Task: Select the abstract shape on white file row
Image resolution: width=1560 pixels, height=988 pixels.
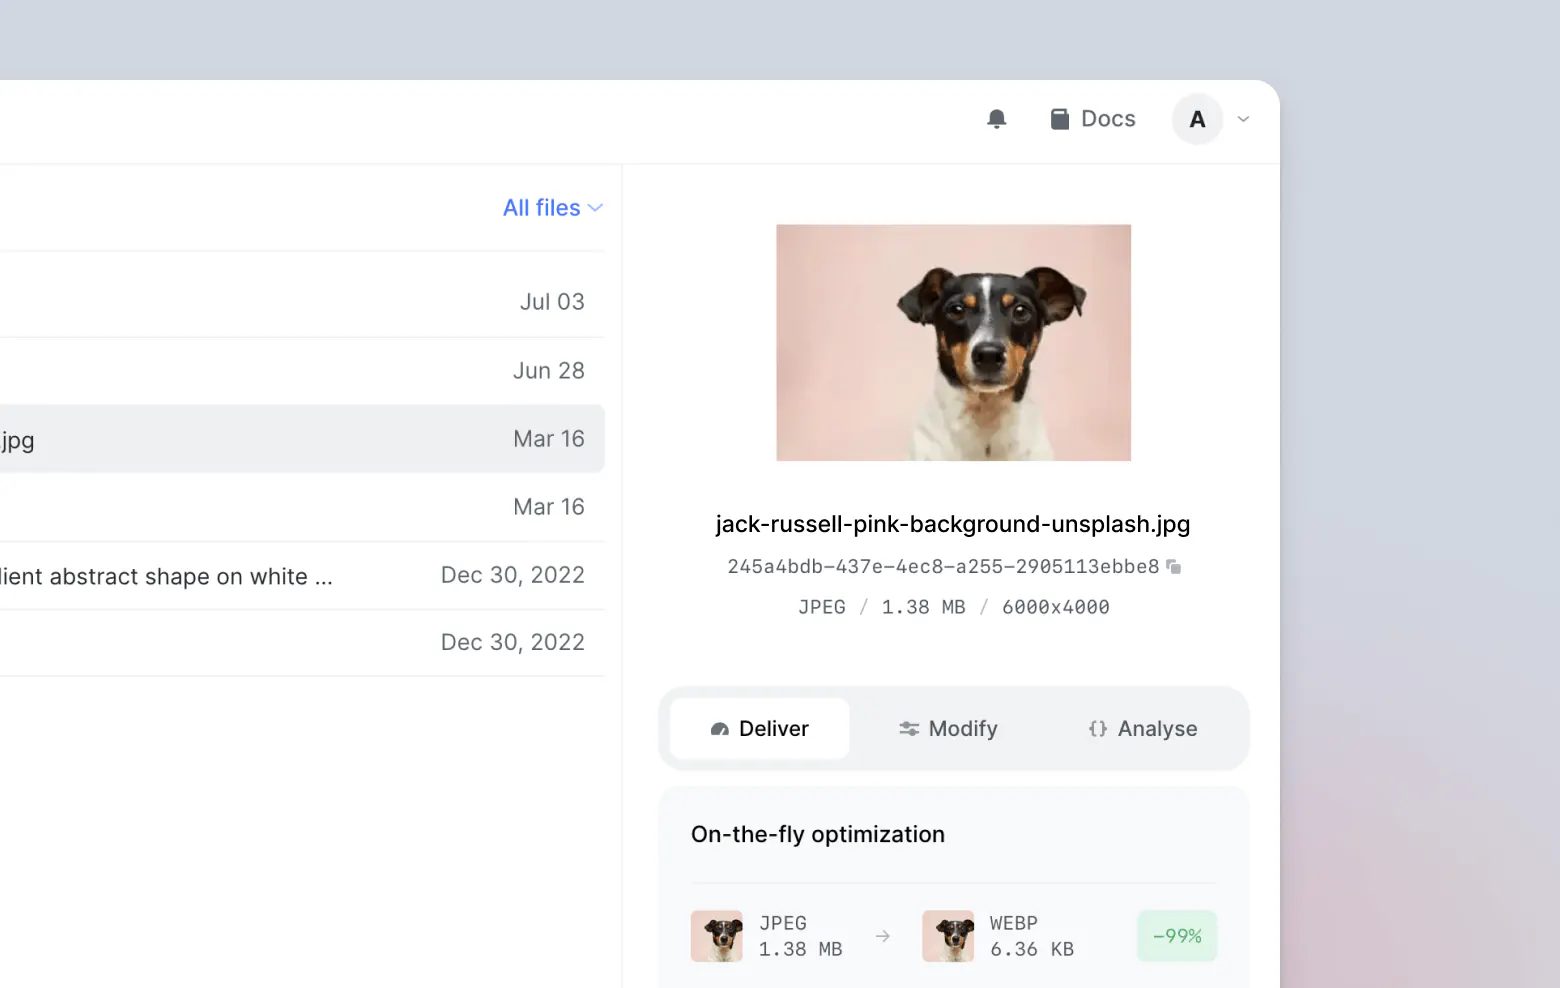Action: [302, 576]
